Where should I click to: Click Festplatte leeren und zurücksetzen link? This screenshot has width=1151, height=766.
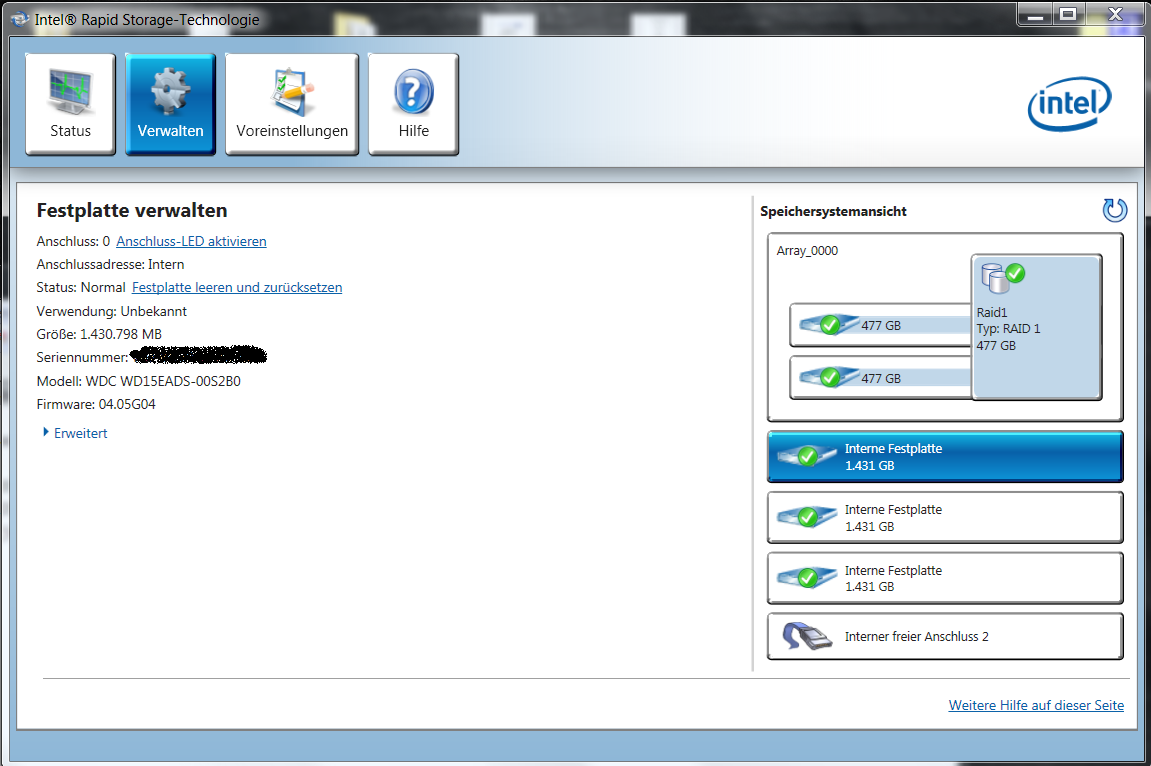point(236,288)
